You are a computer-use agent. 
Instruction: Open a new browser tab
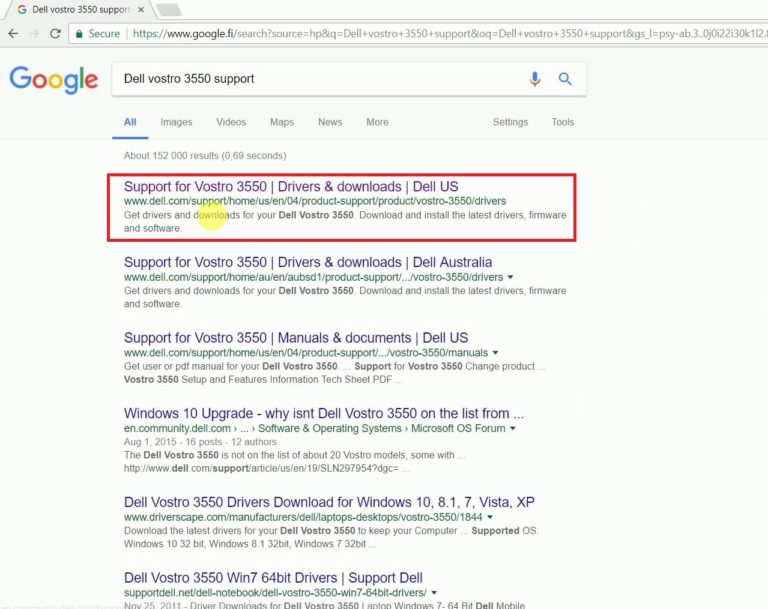[168, 9]
